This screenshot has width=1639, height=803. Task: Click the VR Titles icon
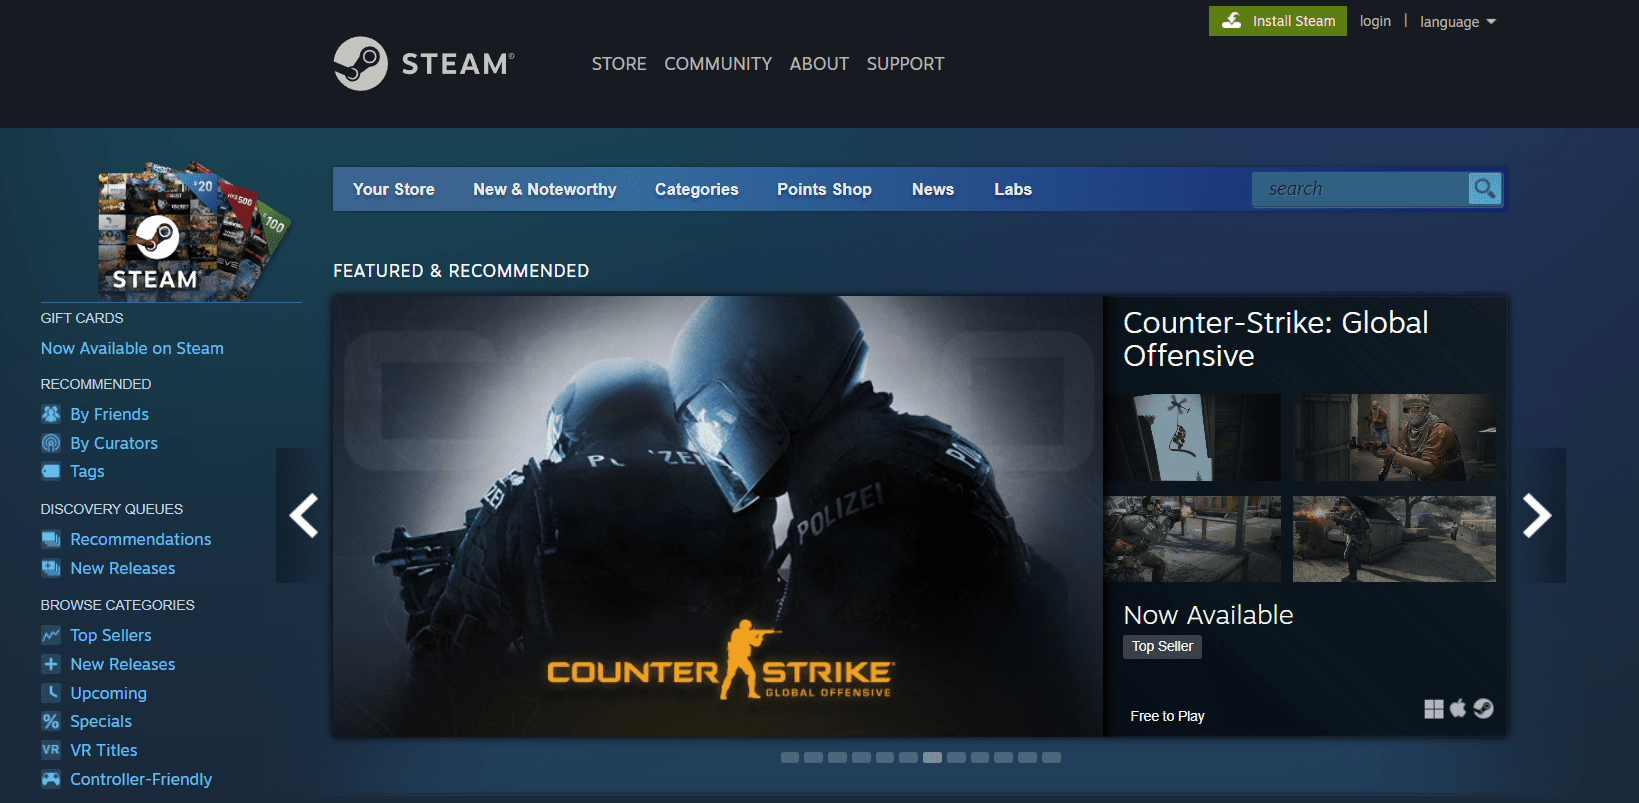51,750
